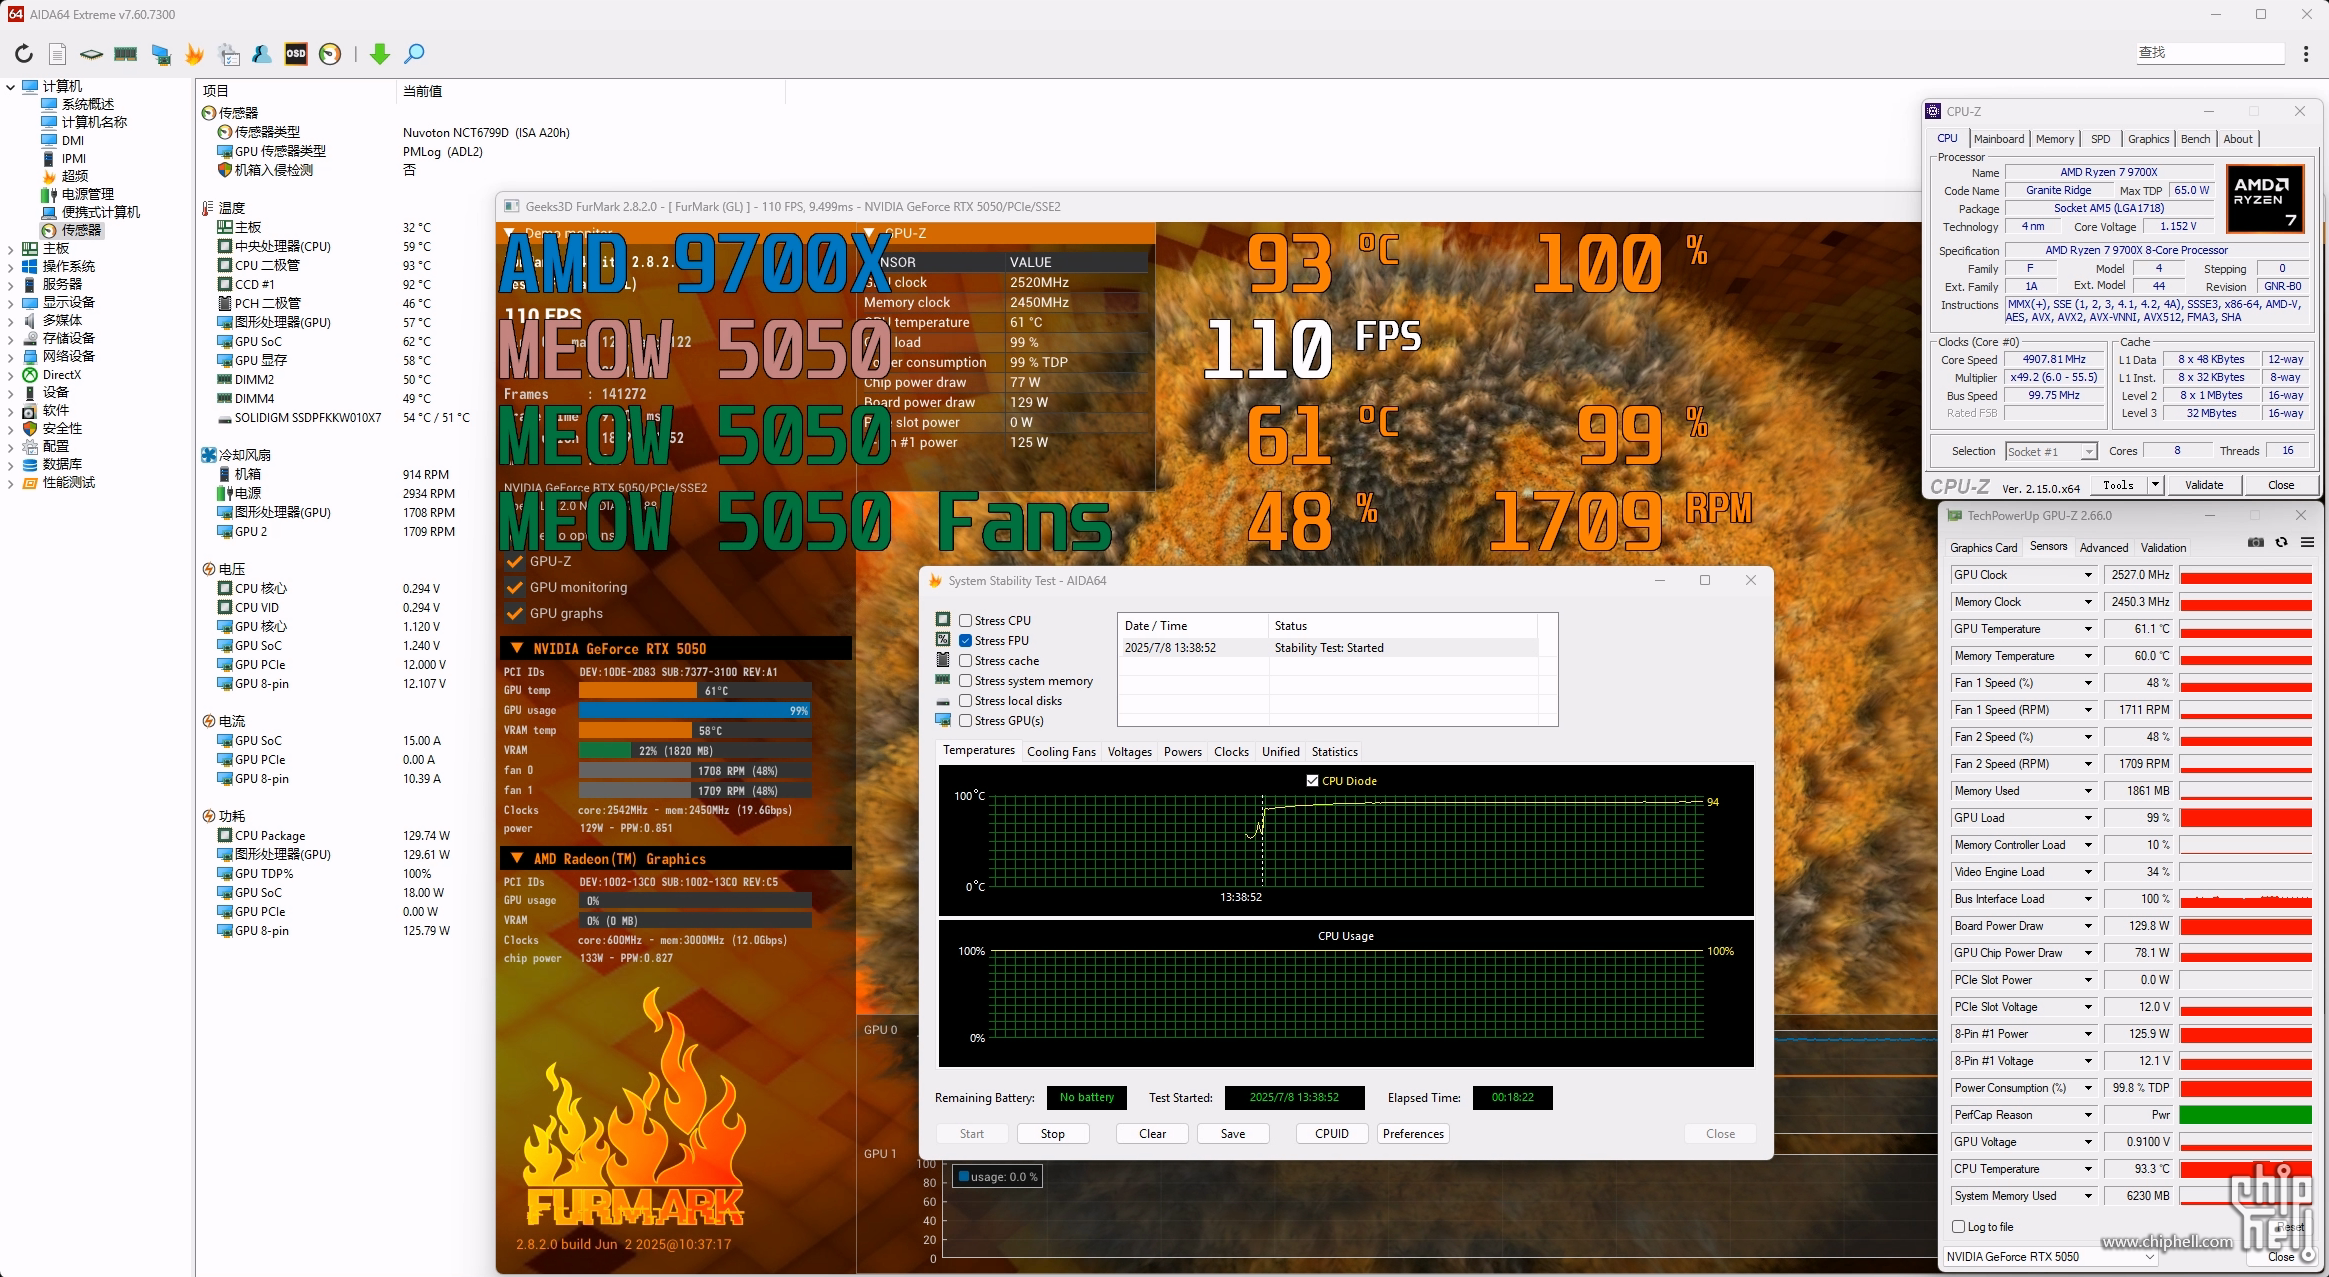2329x1277 pixels.
Task: Open the GPU Clock sensor dropdown in GPU-Z
Action: pyautogui.click(x=2088, y=575)
